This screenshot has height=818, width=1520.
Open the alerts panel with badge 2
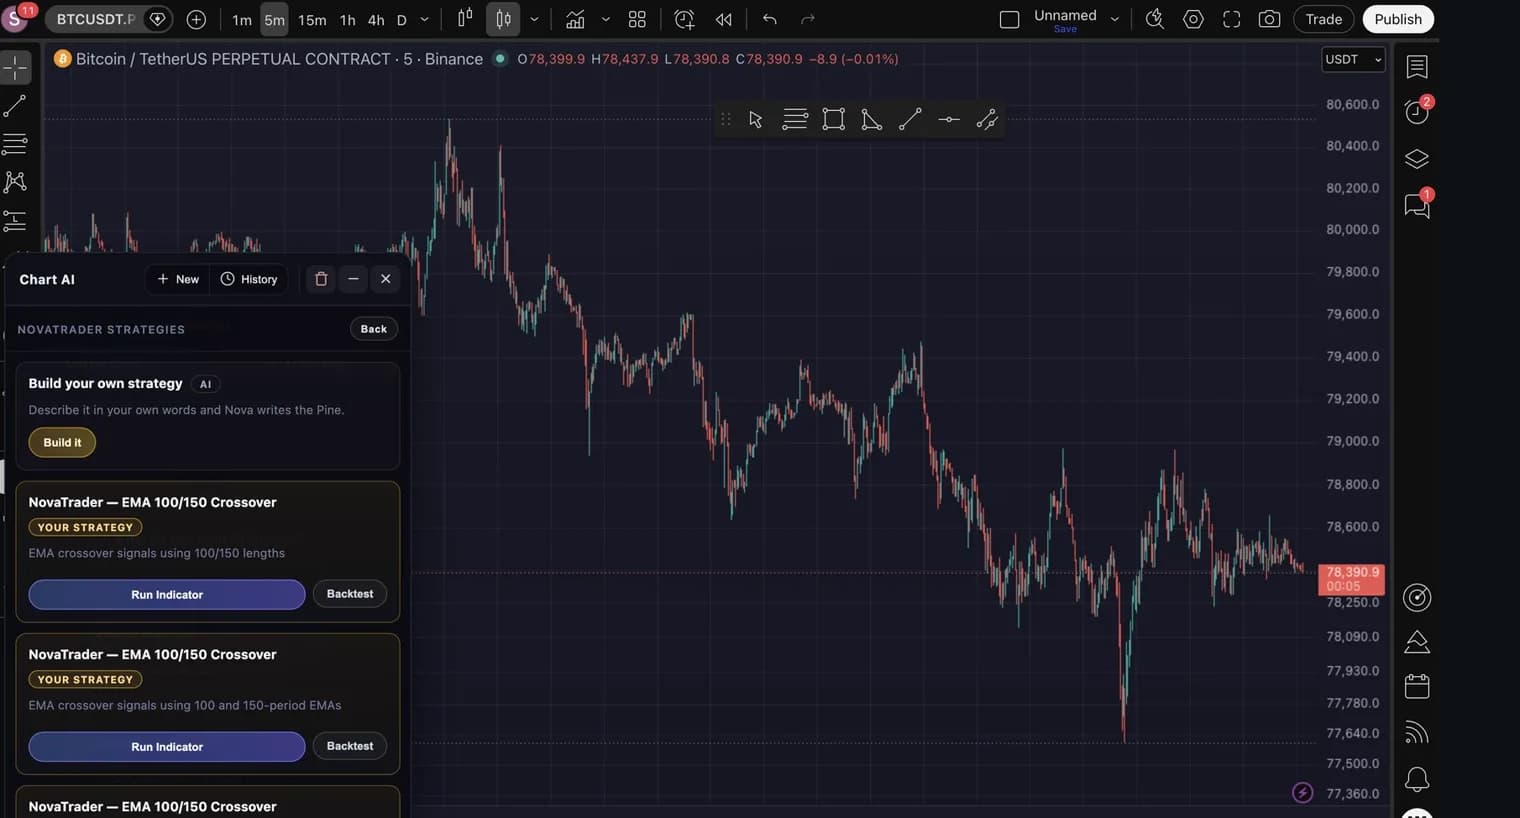(x=1417, y=111)
